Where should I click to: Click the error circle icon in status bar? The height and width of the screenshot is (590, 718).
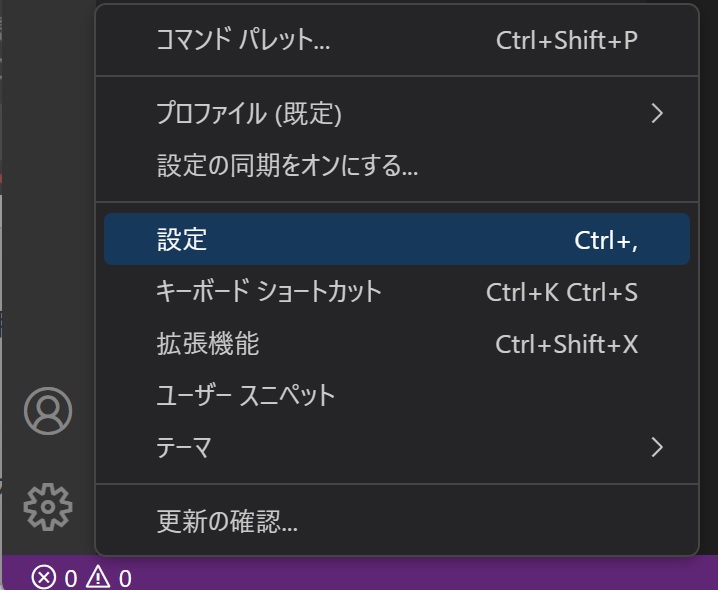click(x=44, y=577)
